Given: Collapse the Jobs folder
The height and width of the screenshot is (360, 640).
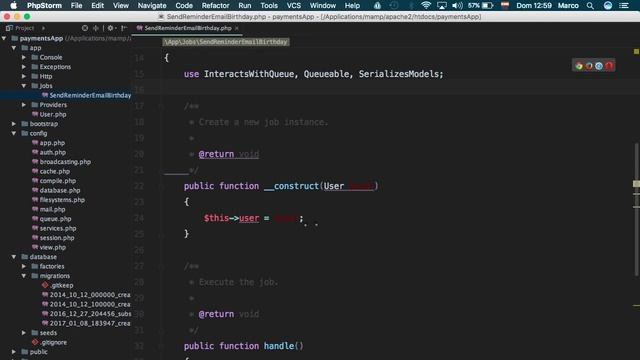Looking at the screenshot, I should pyautogui.click(x=24, y=86).
